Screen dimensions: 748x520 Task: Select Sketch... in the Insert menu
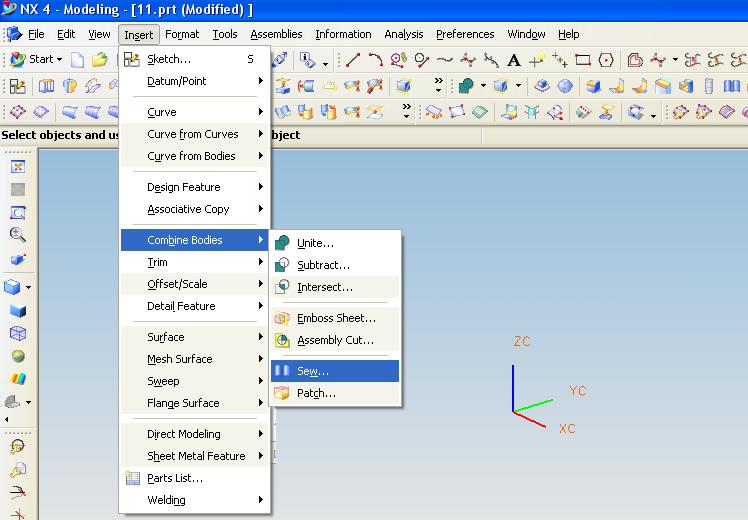(196, 59)
